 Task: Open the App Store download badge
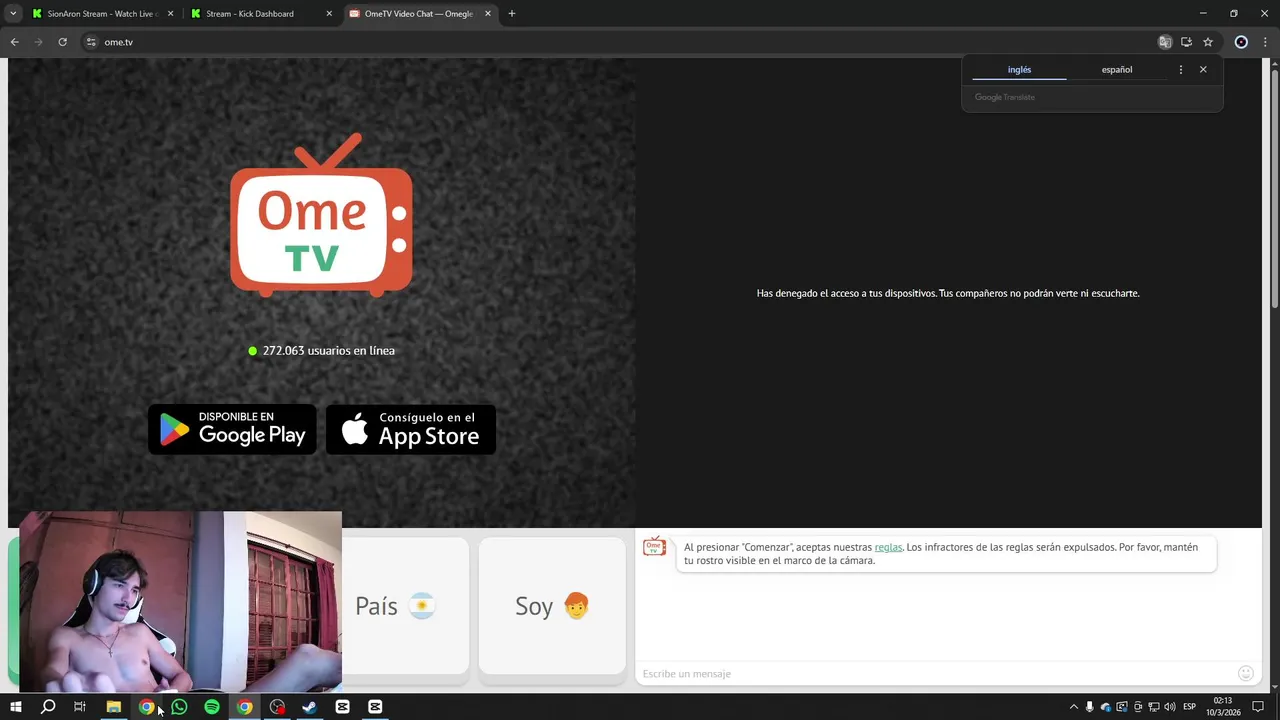click(411, 429)
